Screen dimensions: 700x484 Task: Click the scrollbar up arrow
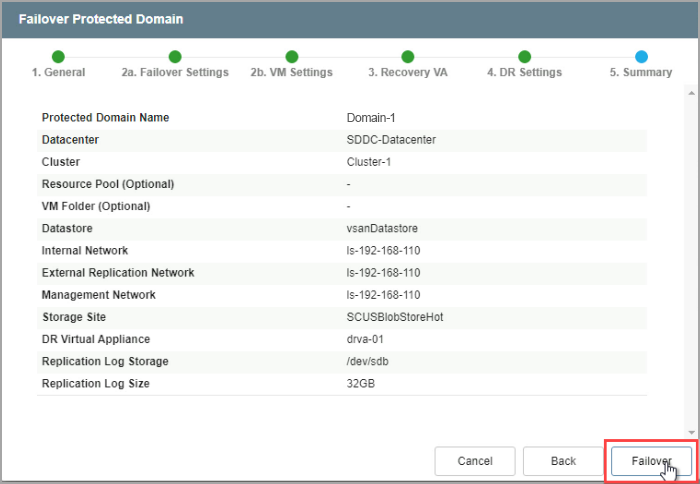point(690,93)
